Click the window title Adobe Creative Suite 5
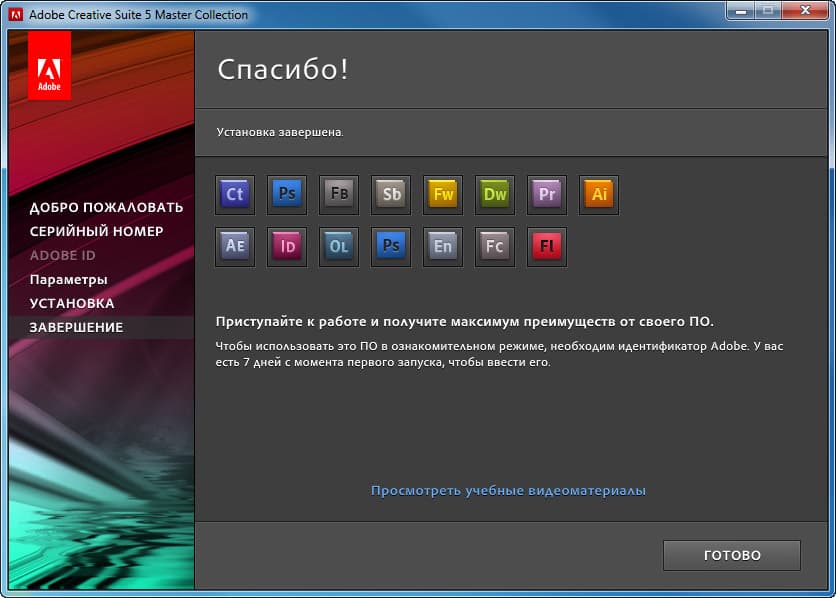836x598 pixels. click(139, 15)
